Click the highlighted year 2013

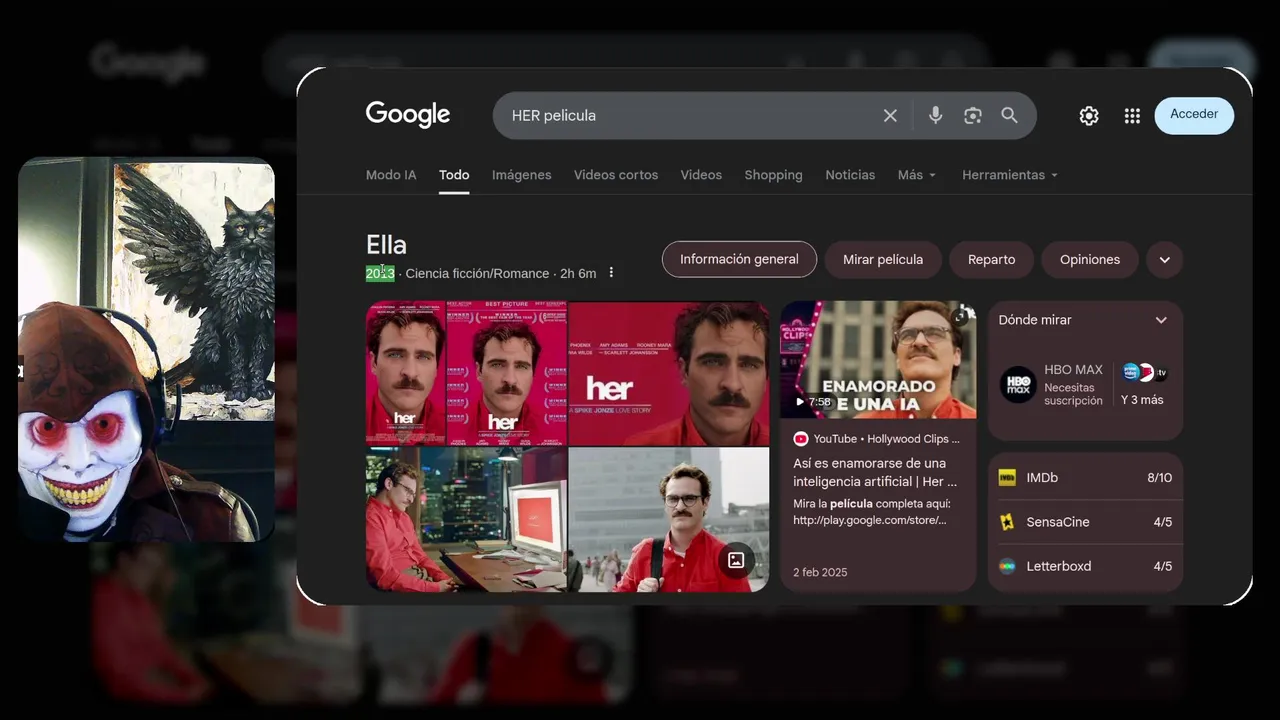(380, 273)
